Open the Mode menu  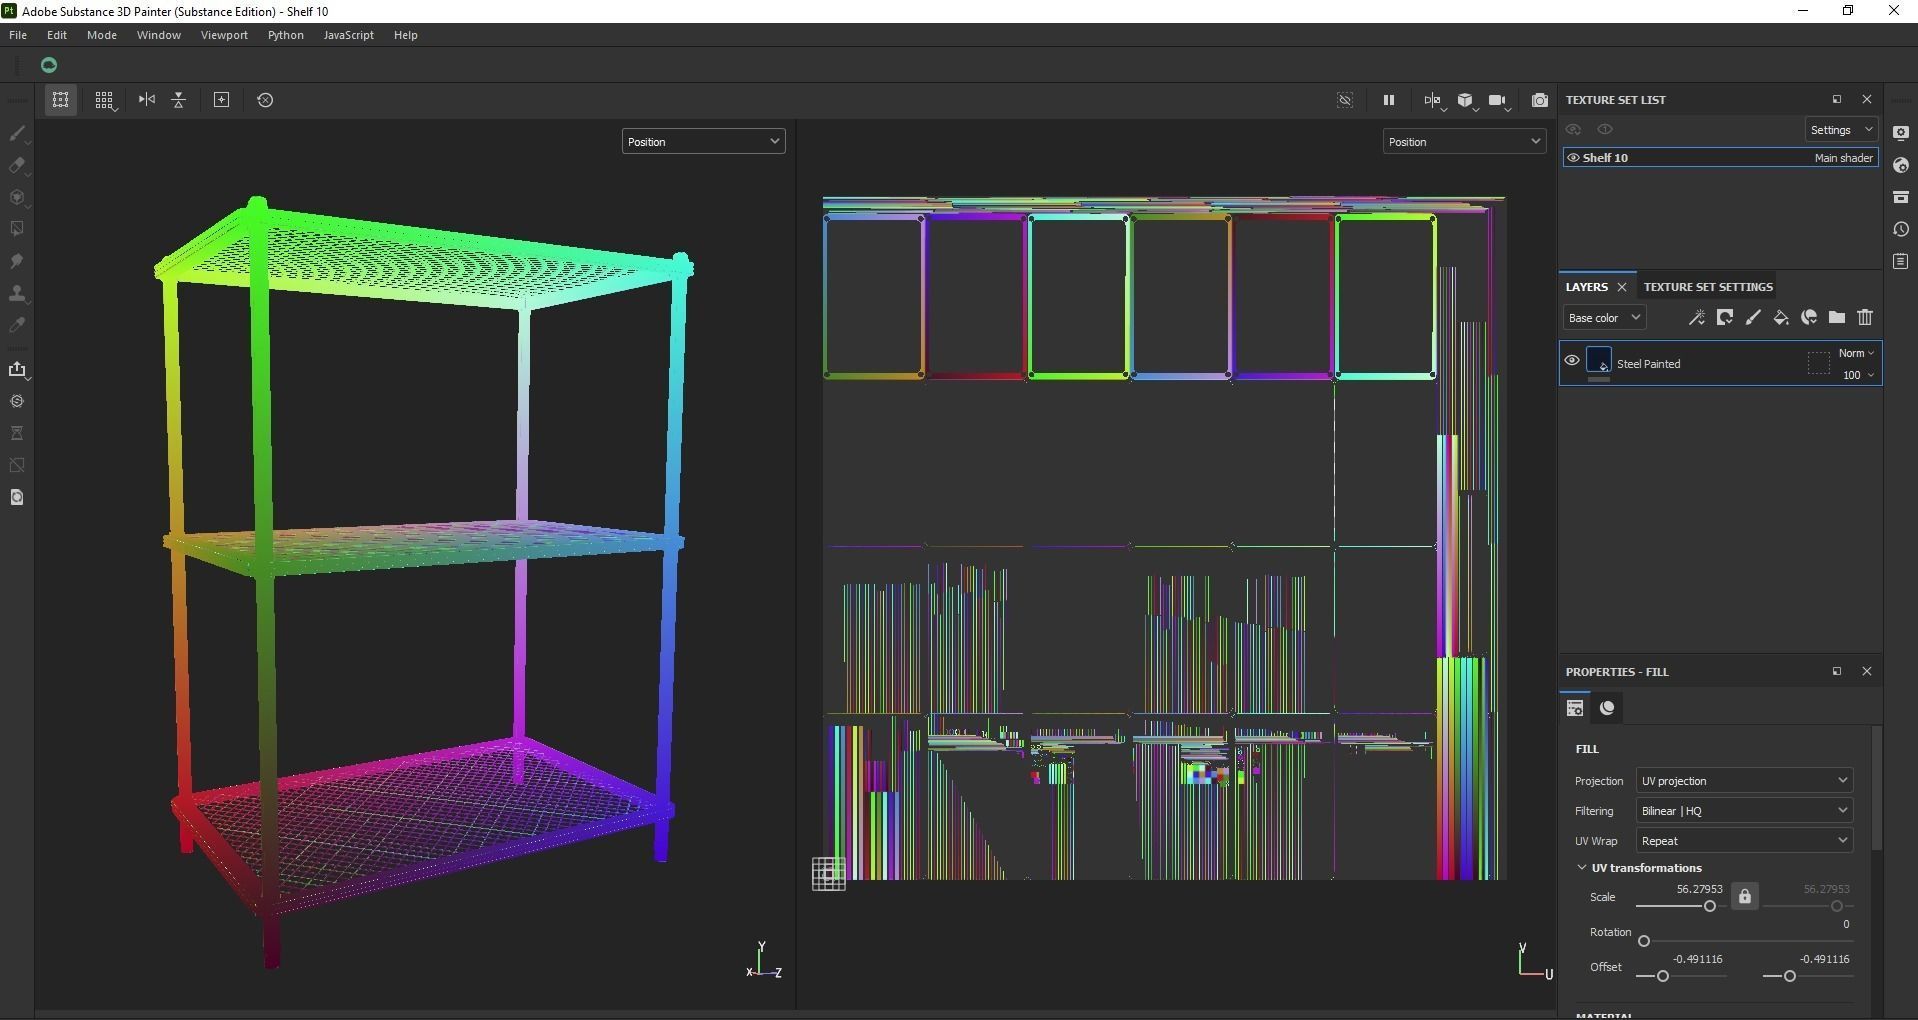pos(101,35)
